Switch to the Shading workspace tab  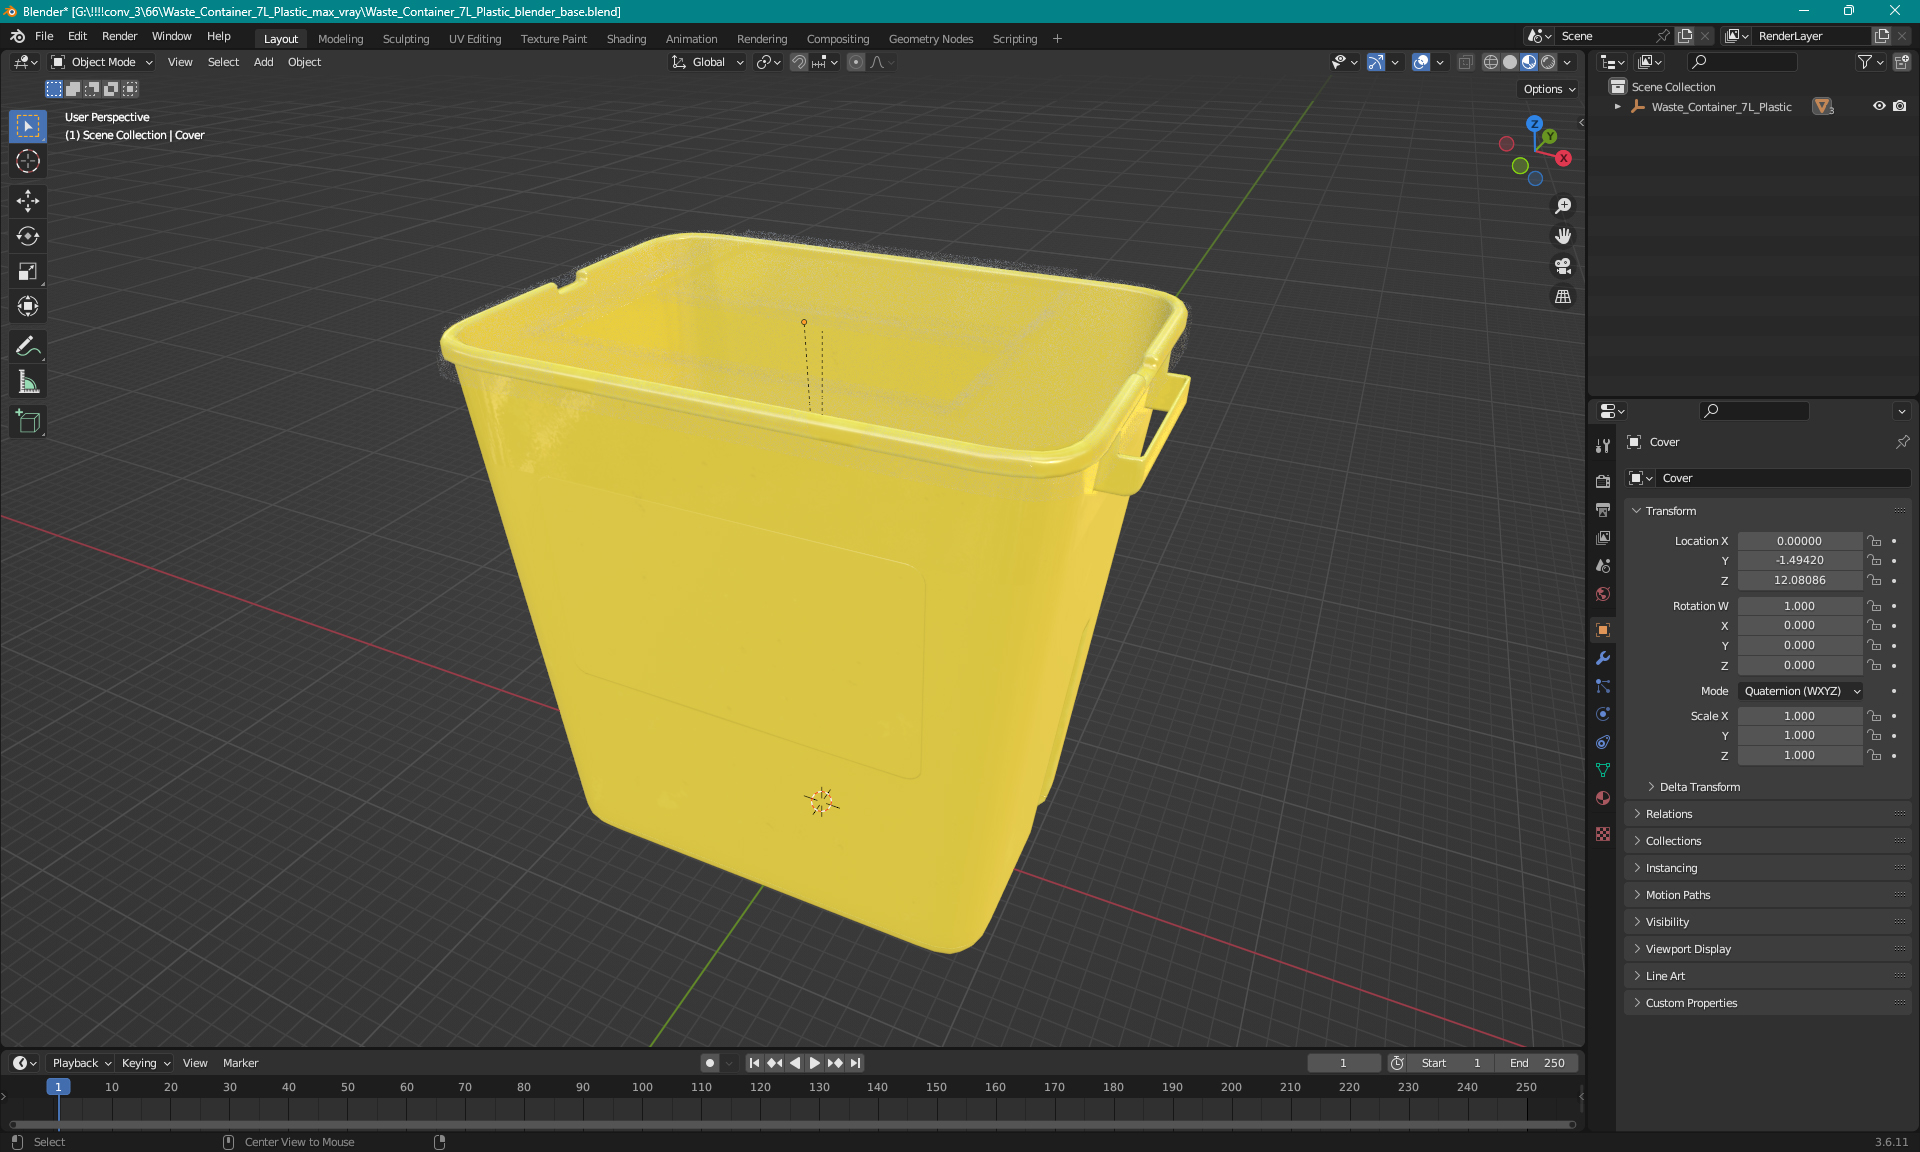[x=626, y=39]
